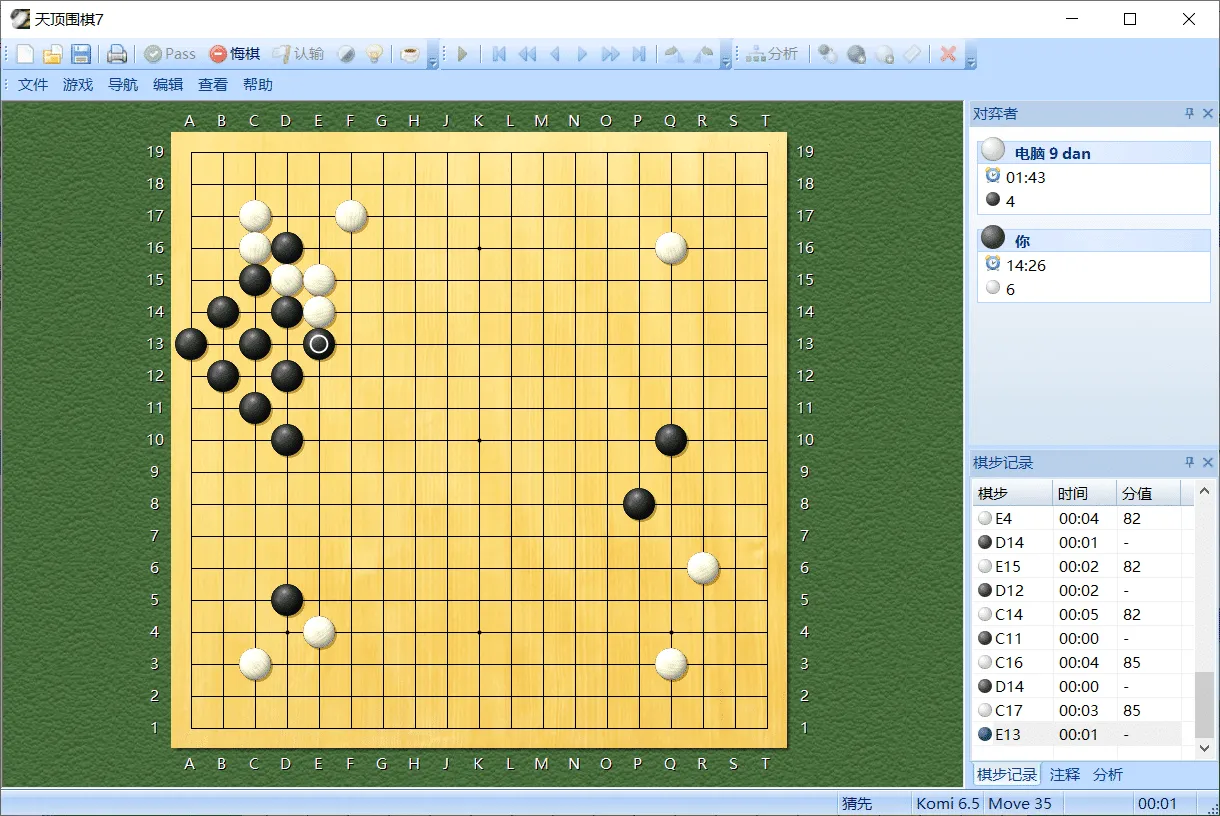Switch to the 注释 tab
Screen dimensions: 1220x816
(1065, 775)
